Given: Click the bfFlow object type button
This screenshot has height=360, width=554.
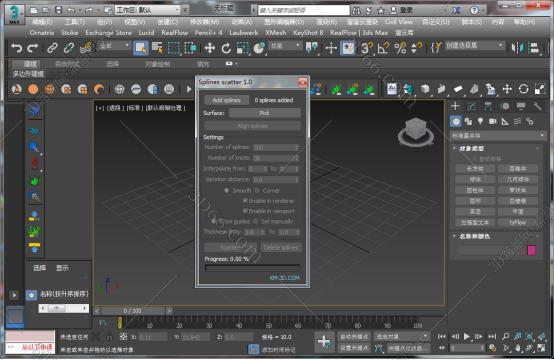Looking at the screenshot, I should tap(518, 222).
